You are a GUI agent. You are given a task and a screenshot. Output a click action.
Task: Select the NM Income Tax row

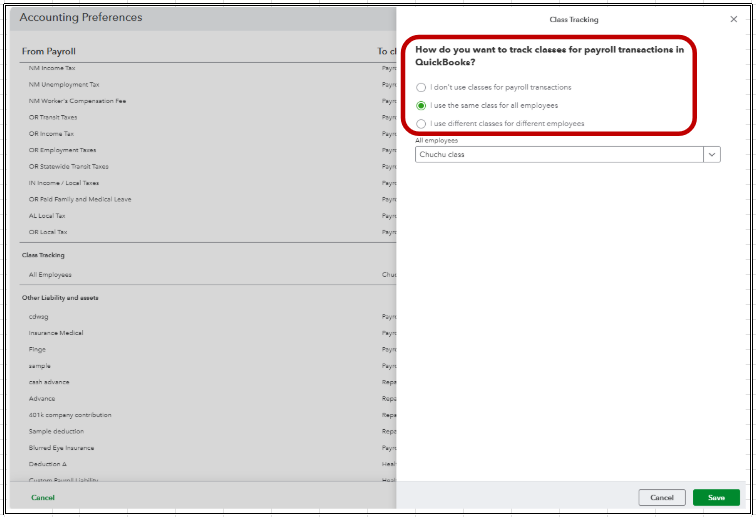(52, 68)
